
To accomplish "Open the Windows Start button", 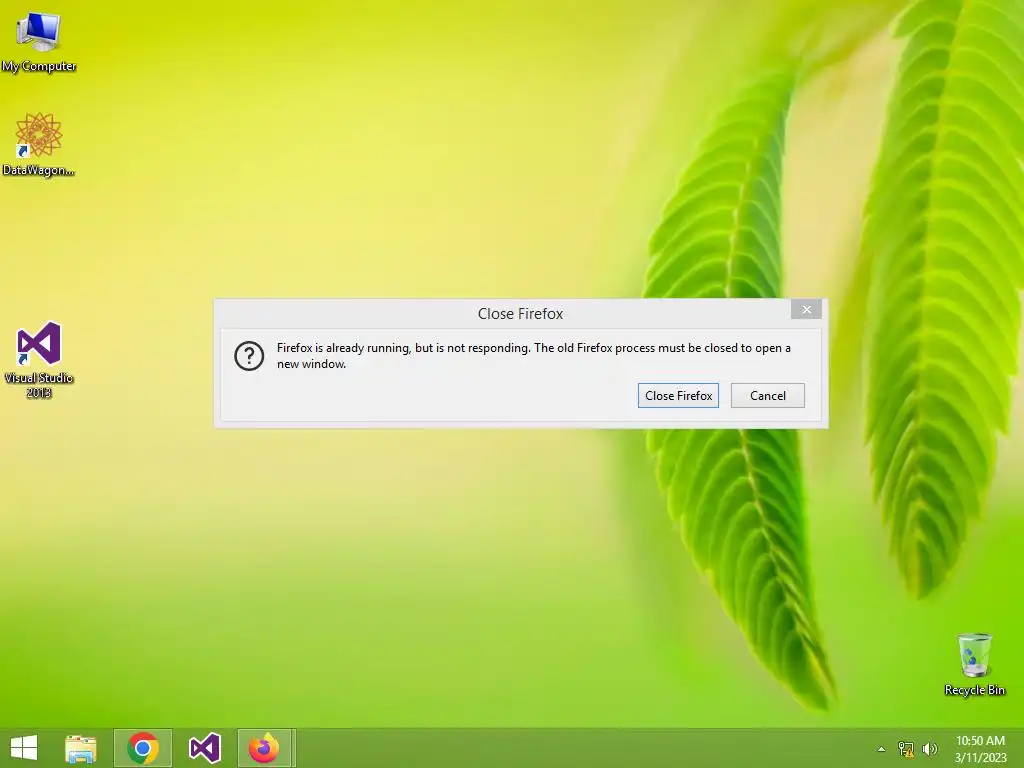I will (x=24, y=748).
